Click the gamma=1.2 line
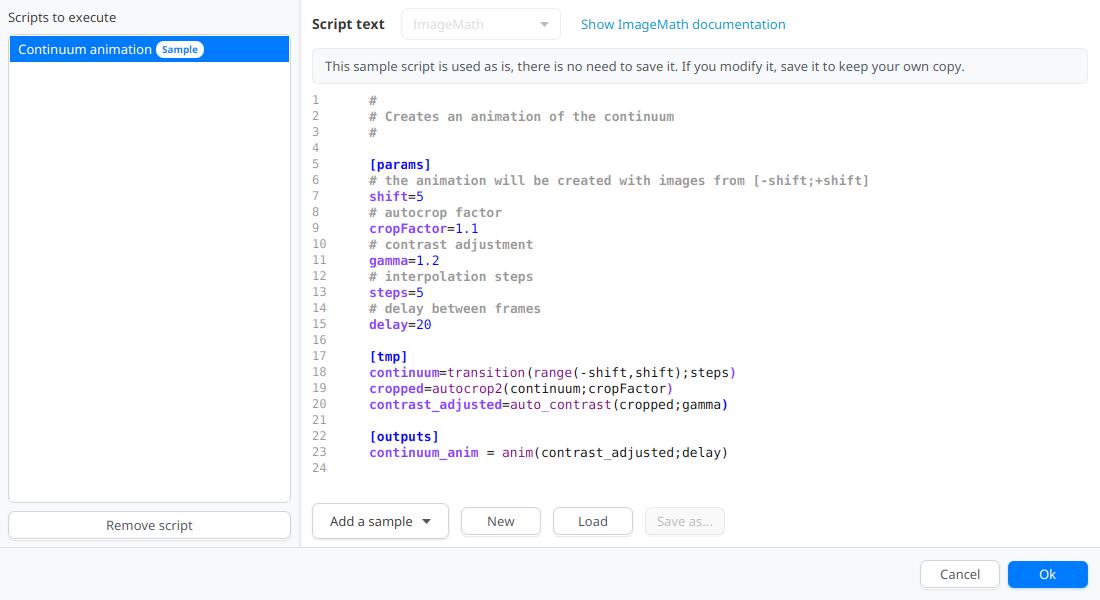The image size is (1100, 600). [x=404, y=260]
